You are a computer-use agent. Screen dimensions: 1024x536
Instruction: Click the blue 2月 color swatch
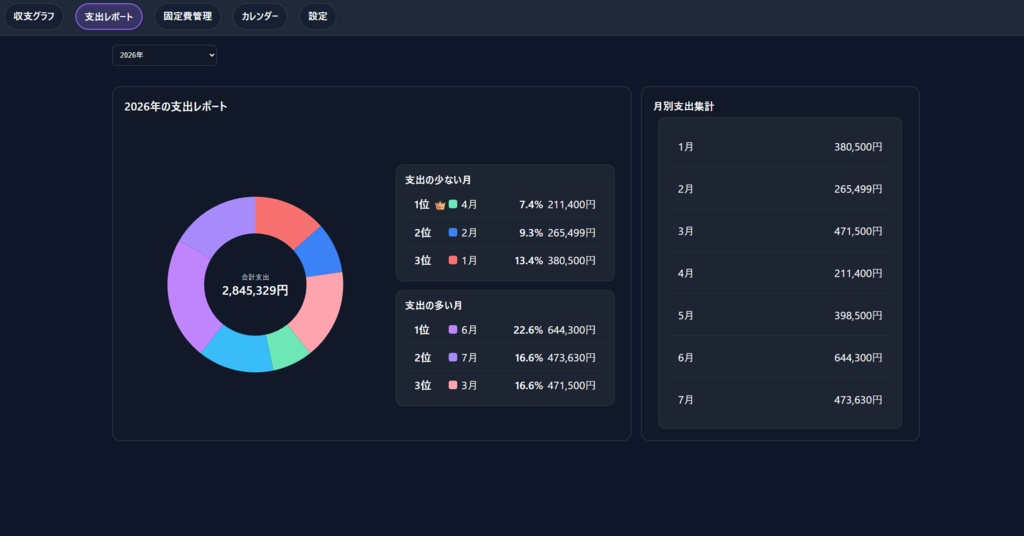453,232
